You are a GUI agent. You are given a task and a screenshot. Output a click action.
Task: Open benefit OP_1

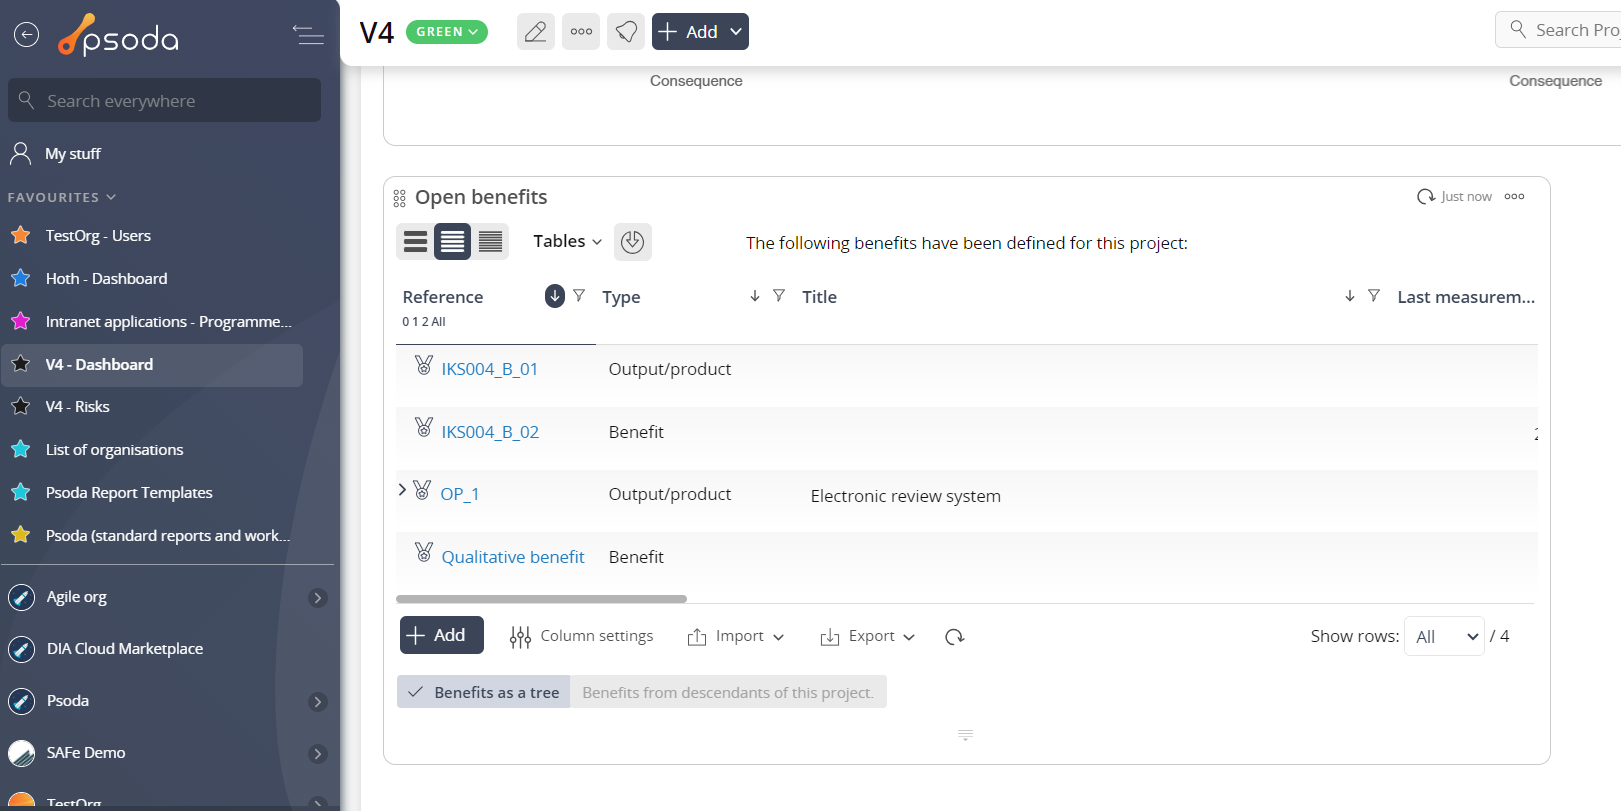[460, 494]
